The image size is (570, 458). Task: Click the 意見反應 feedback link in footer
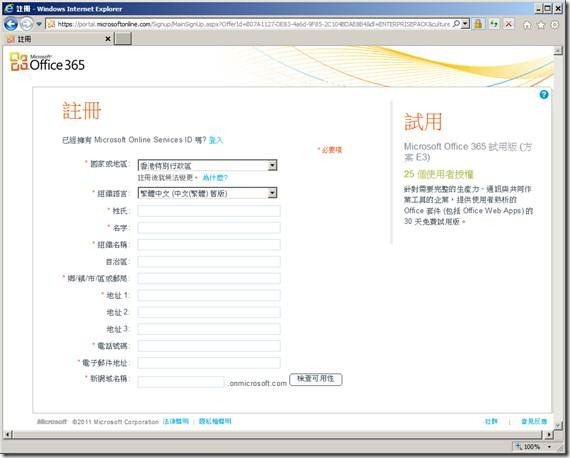534,421
